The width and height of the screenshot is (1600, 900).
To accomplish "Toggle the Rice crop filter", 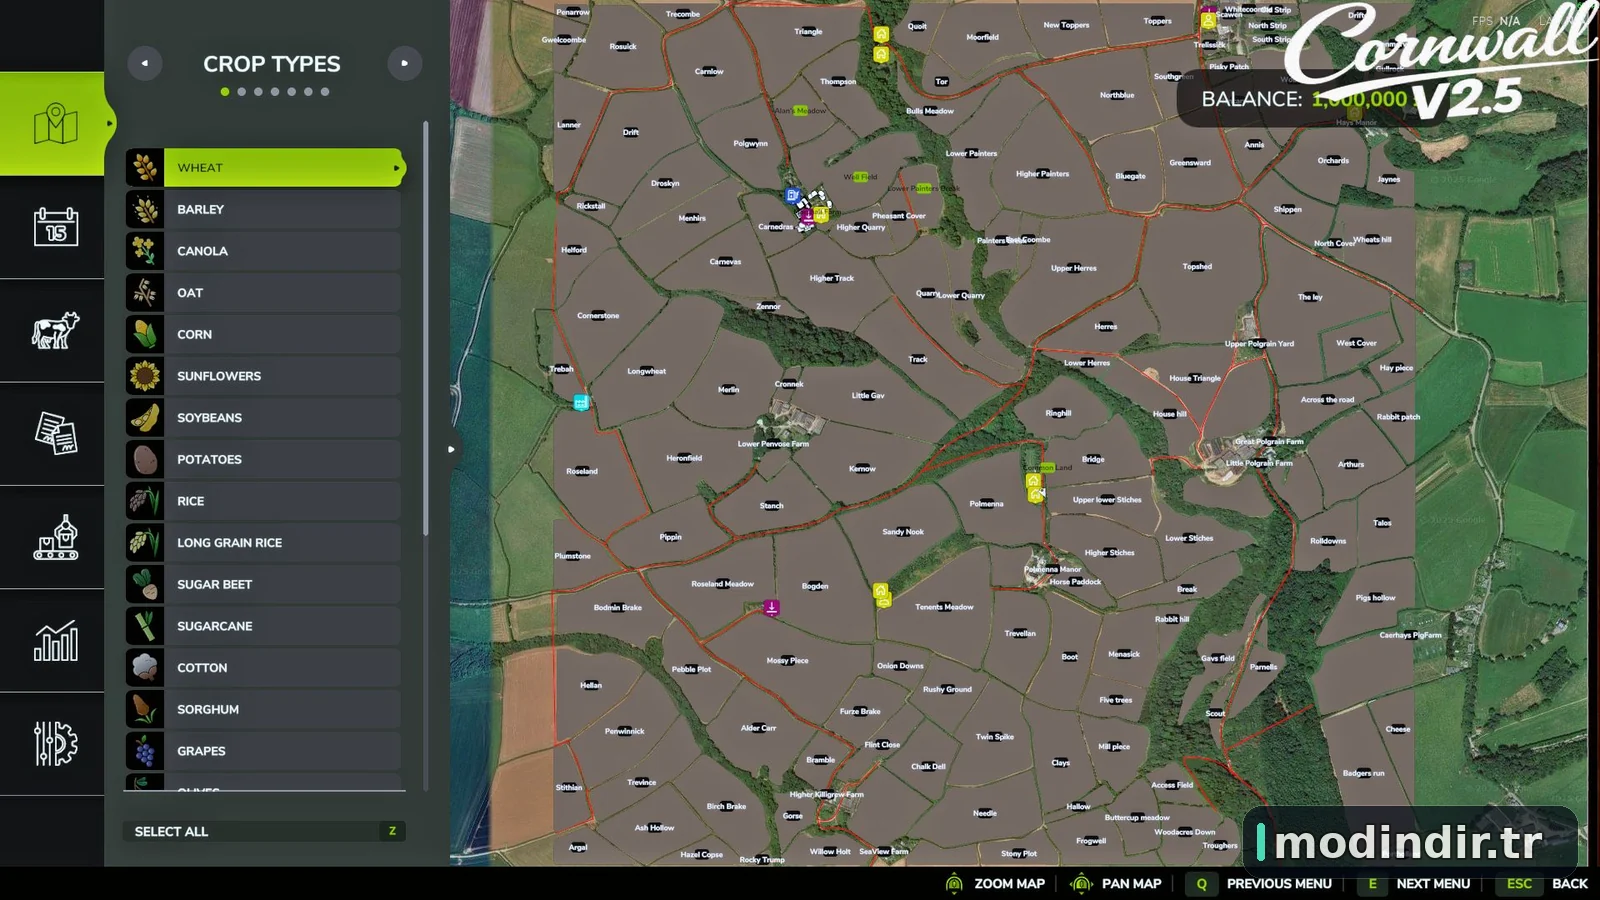I will pyautogui.click(x=263, y=501).
